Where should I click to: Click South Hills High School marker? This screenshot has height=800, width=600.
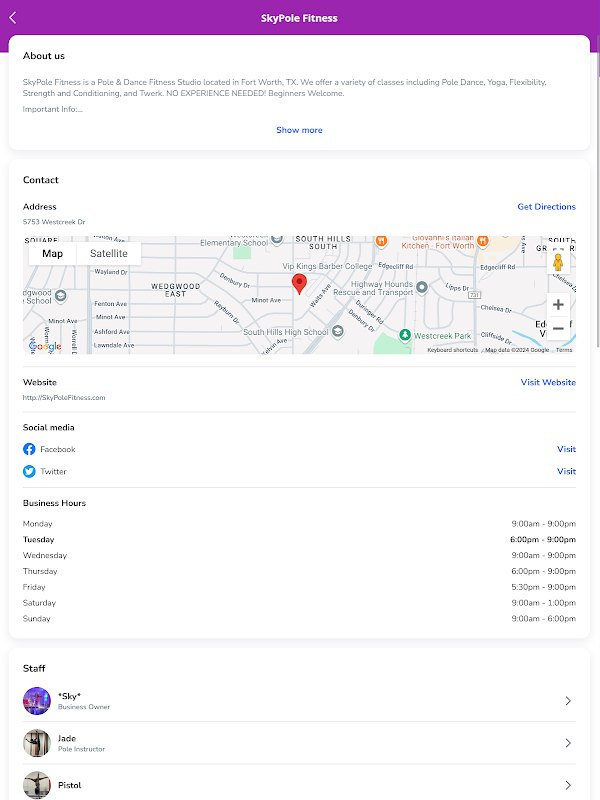pyautogui.click(x=337, y=332)
